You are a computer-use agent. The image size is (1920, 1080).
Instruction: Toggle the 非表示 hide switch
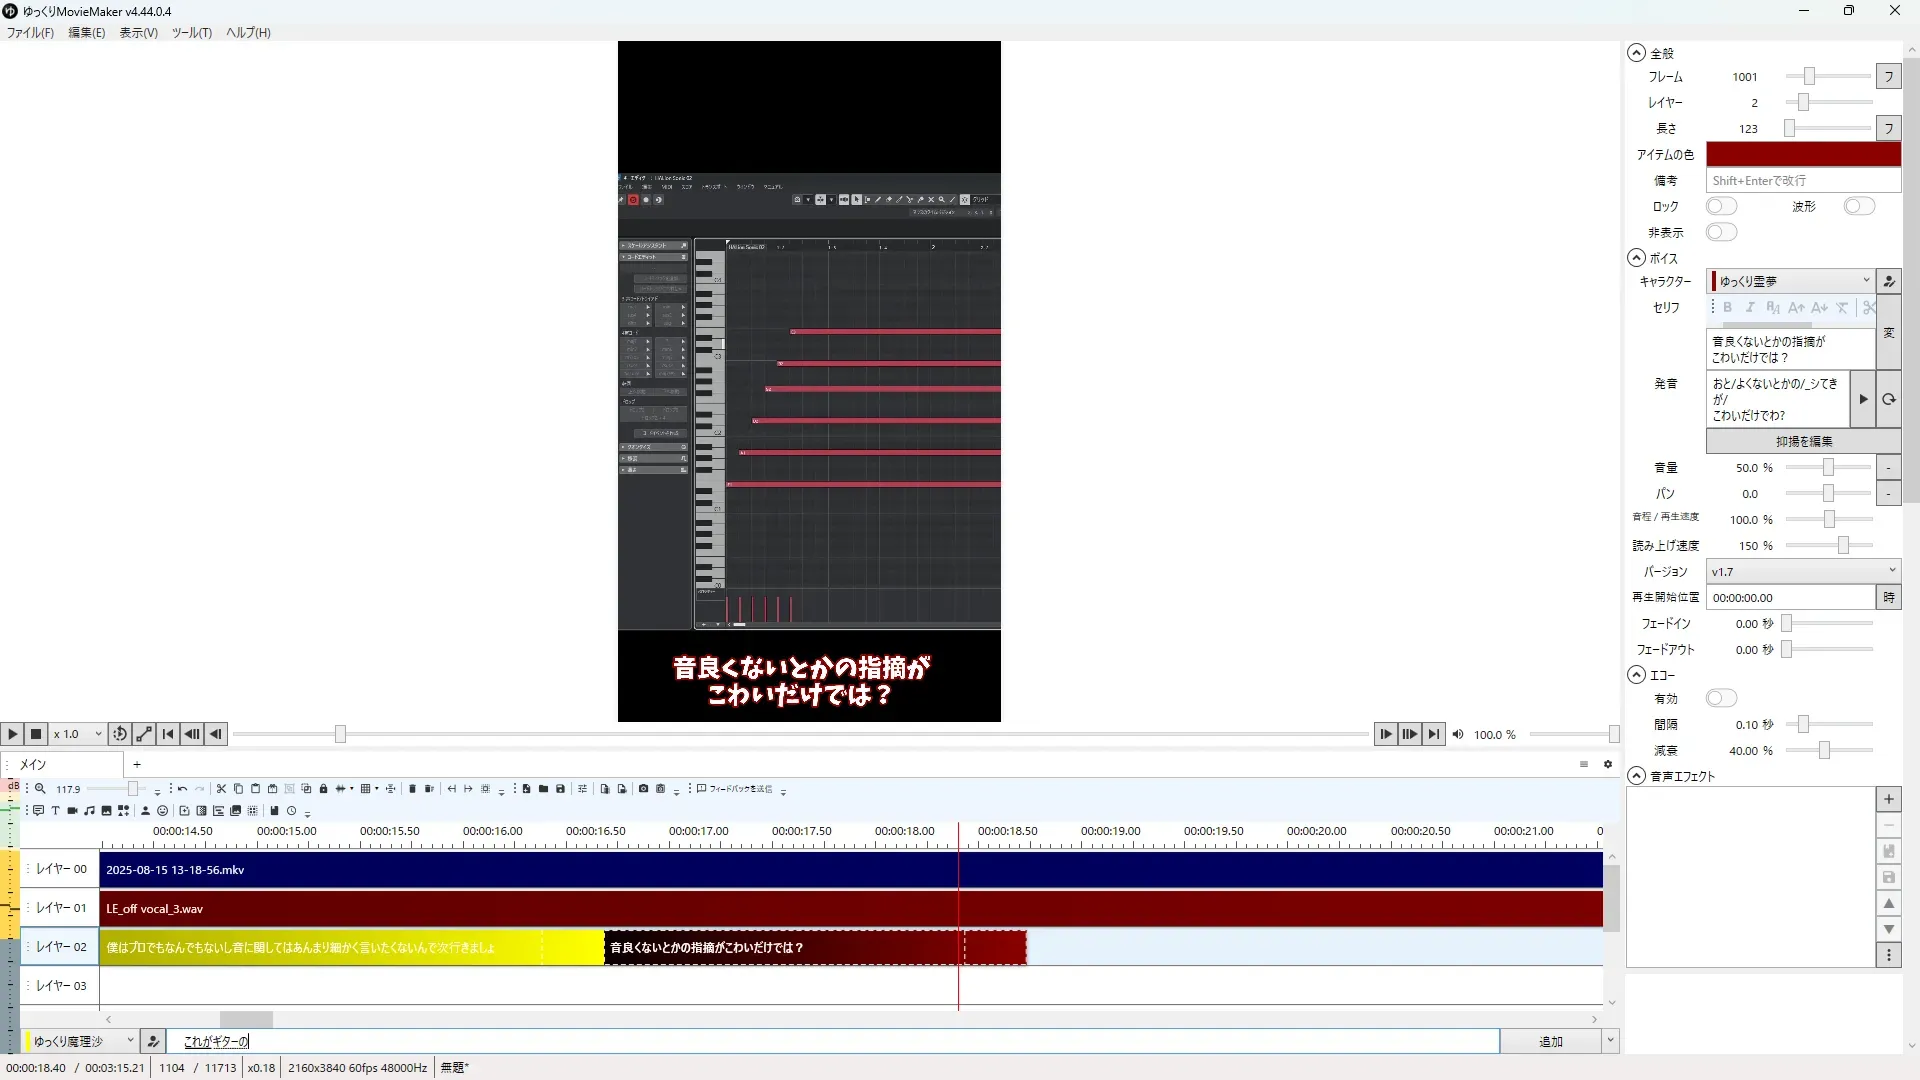[1721, 232]
